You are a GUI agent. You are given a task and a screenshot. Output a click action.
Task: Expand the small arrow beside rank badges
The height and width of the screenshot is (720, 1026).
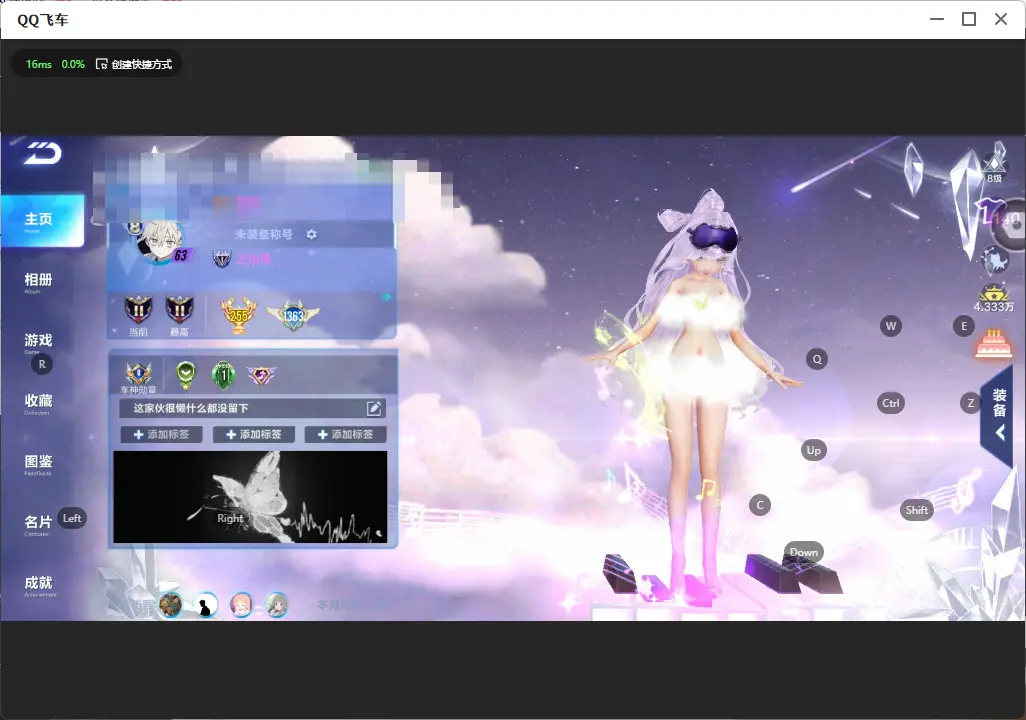tap(386, 297)
